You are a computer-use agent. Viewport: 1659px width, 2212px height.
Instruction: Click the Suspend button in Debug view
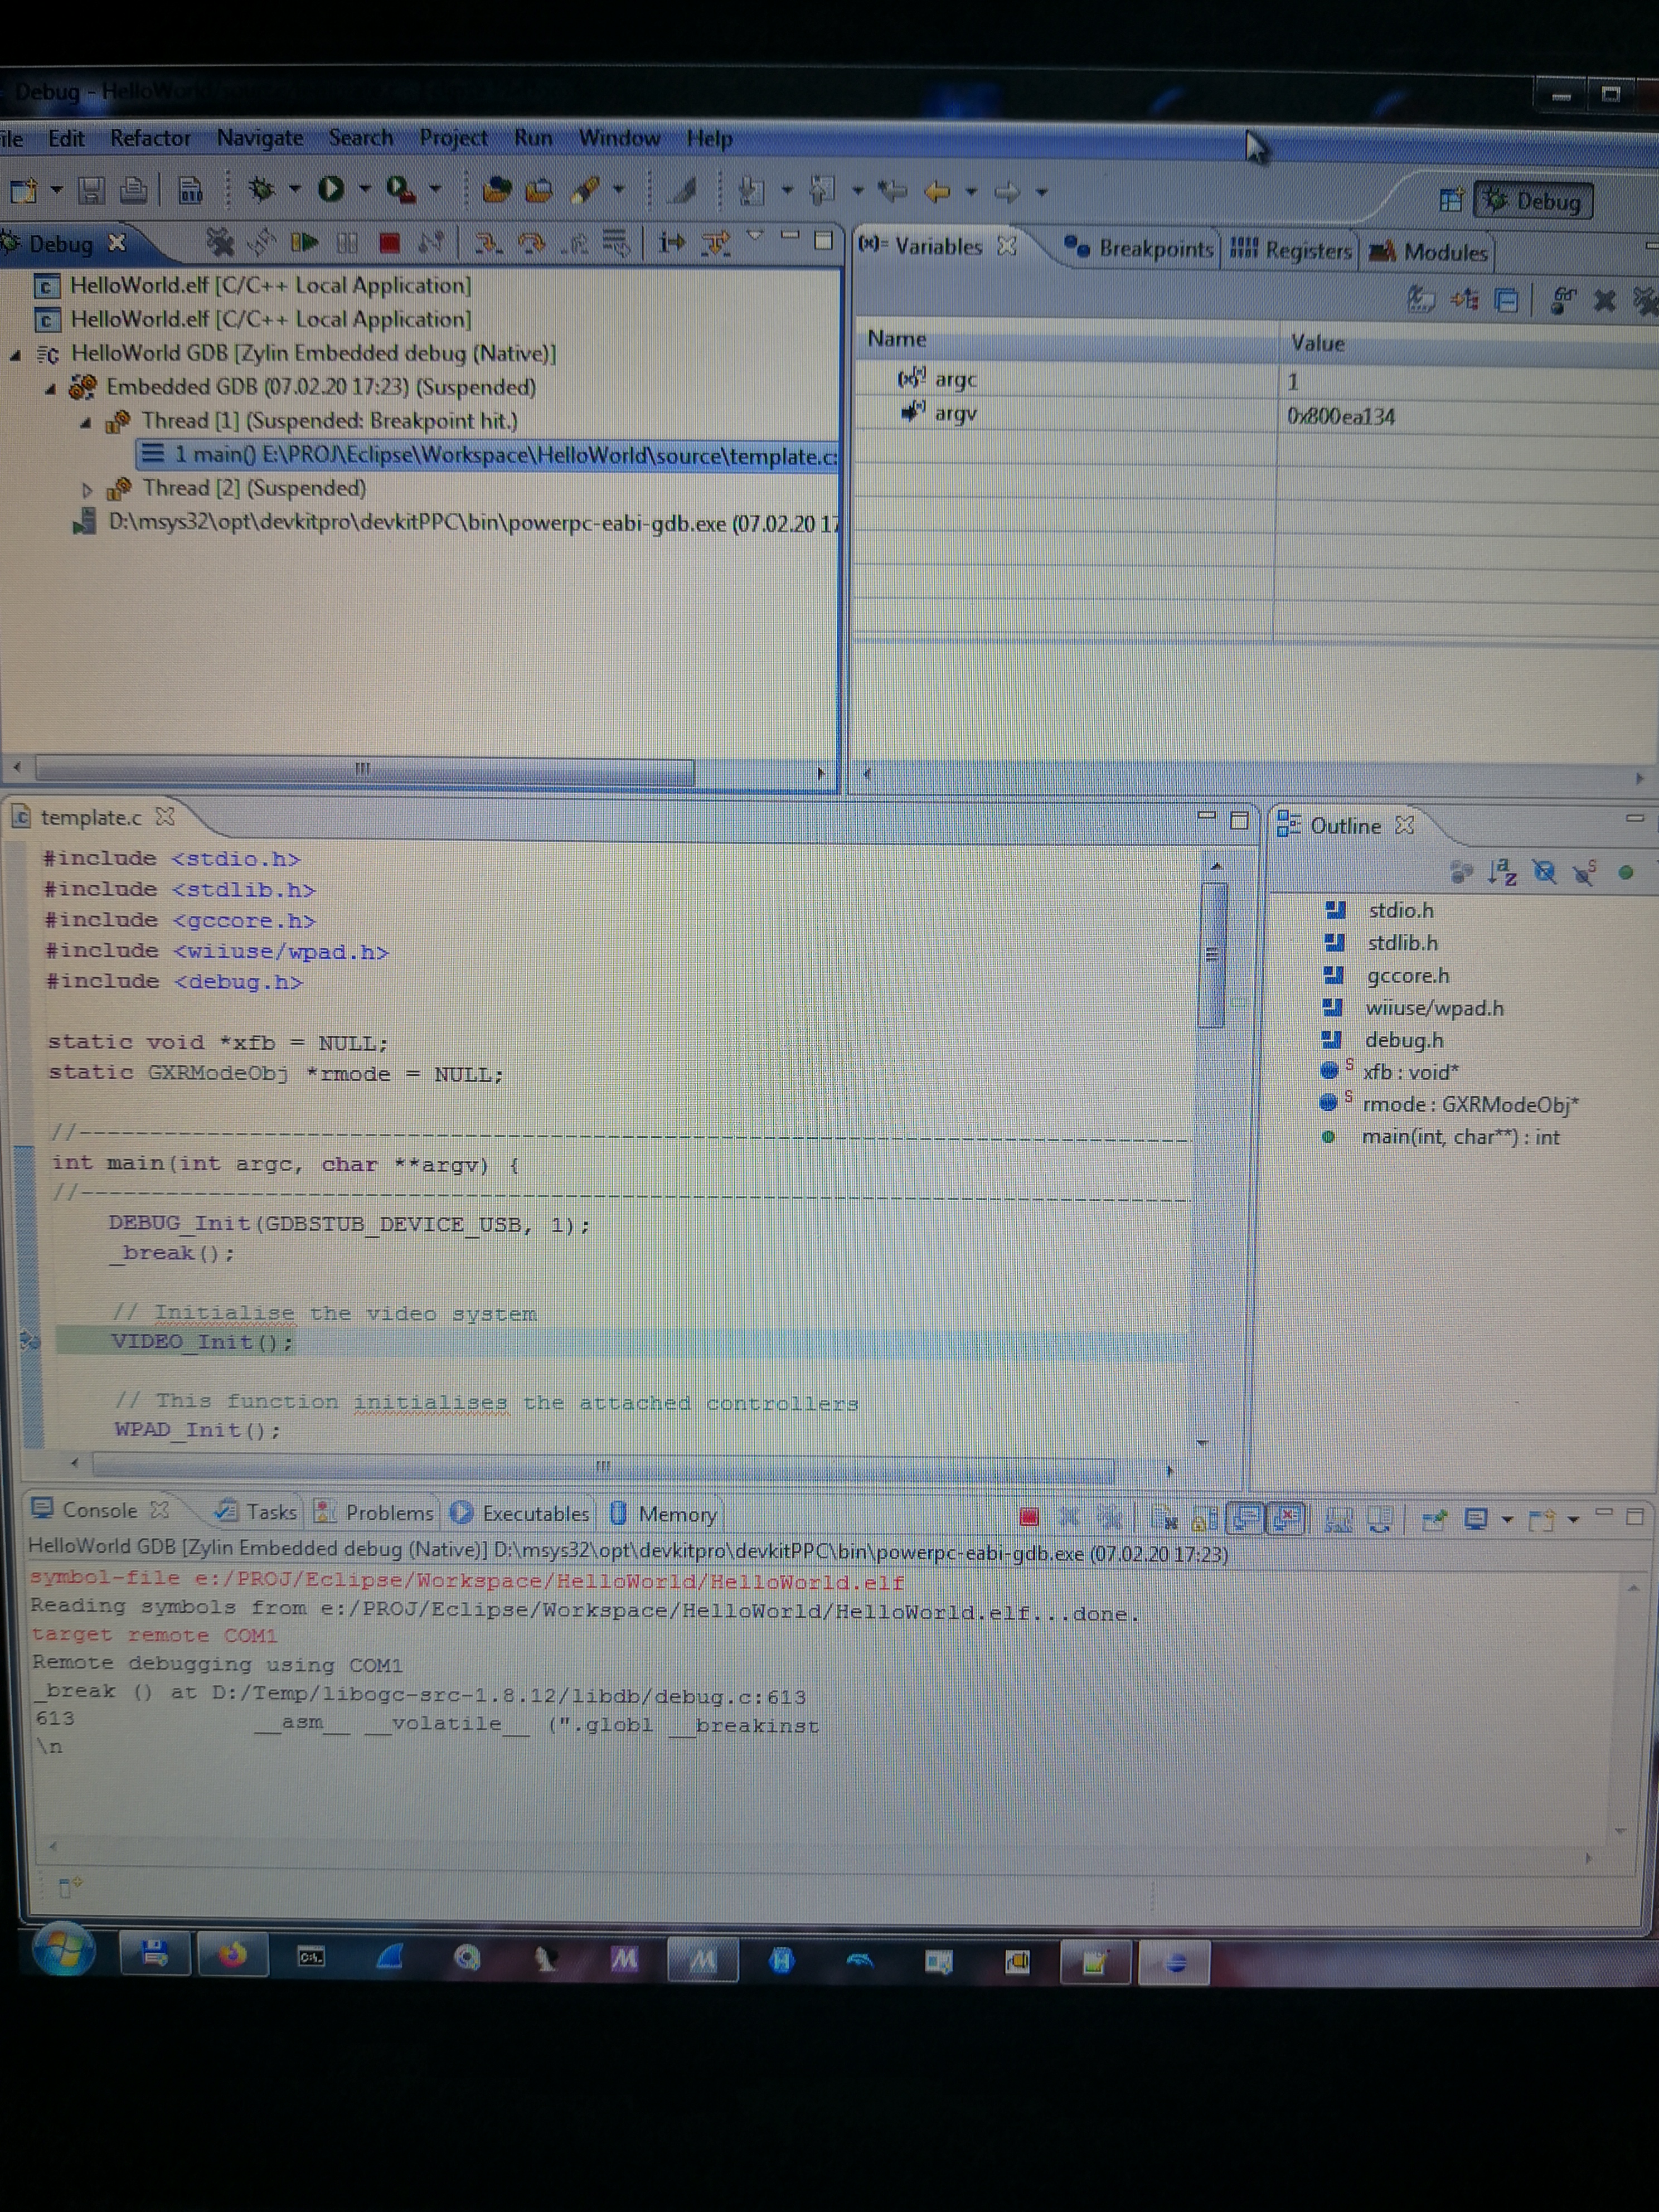[x=347, y=242]
